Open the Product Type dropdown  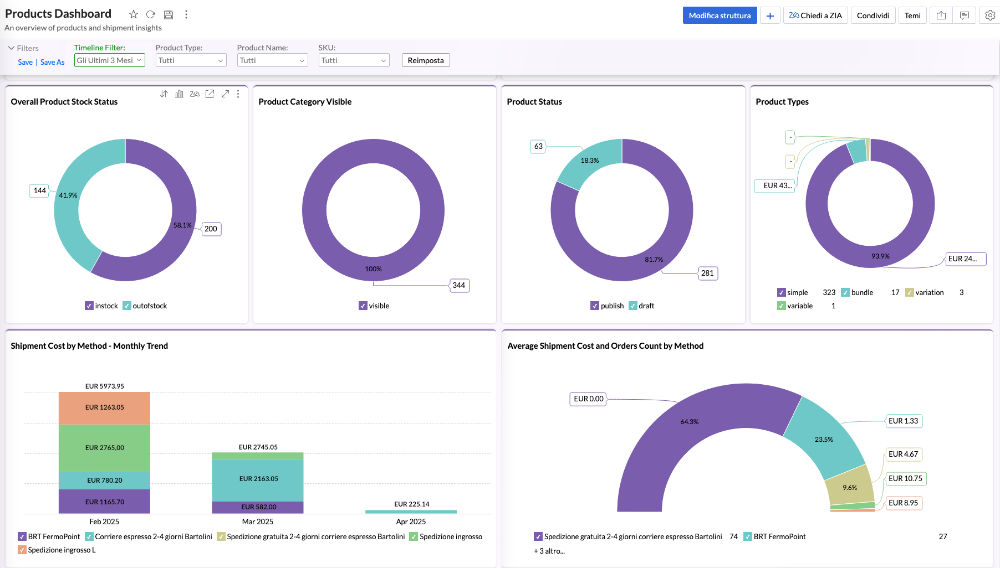pyautogui.click(x=191, y=60)
